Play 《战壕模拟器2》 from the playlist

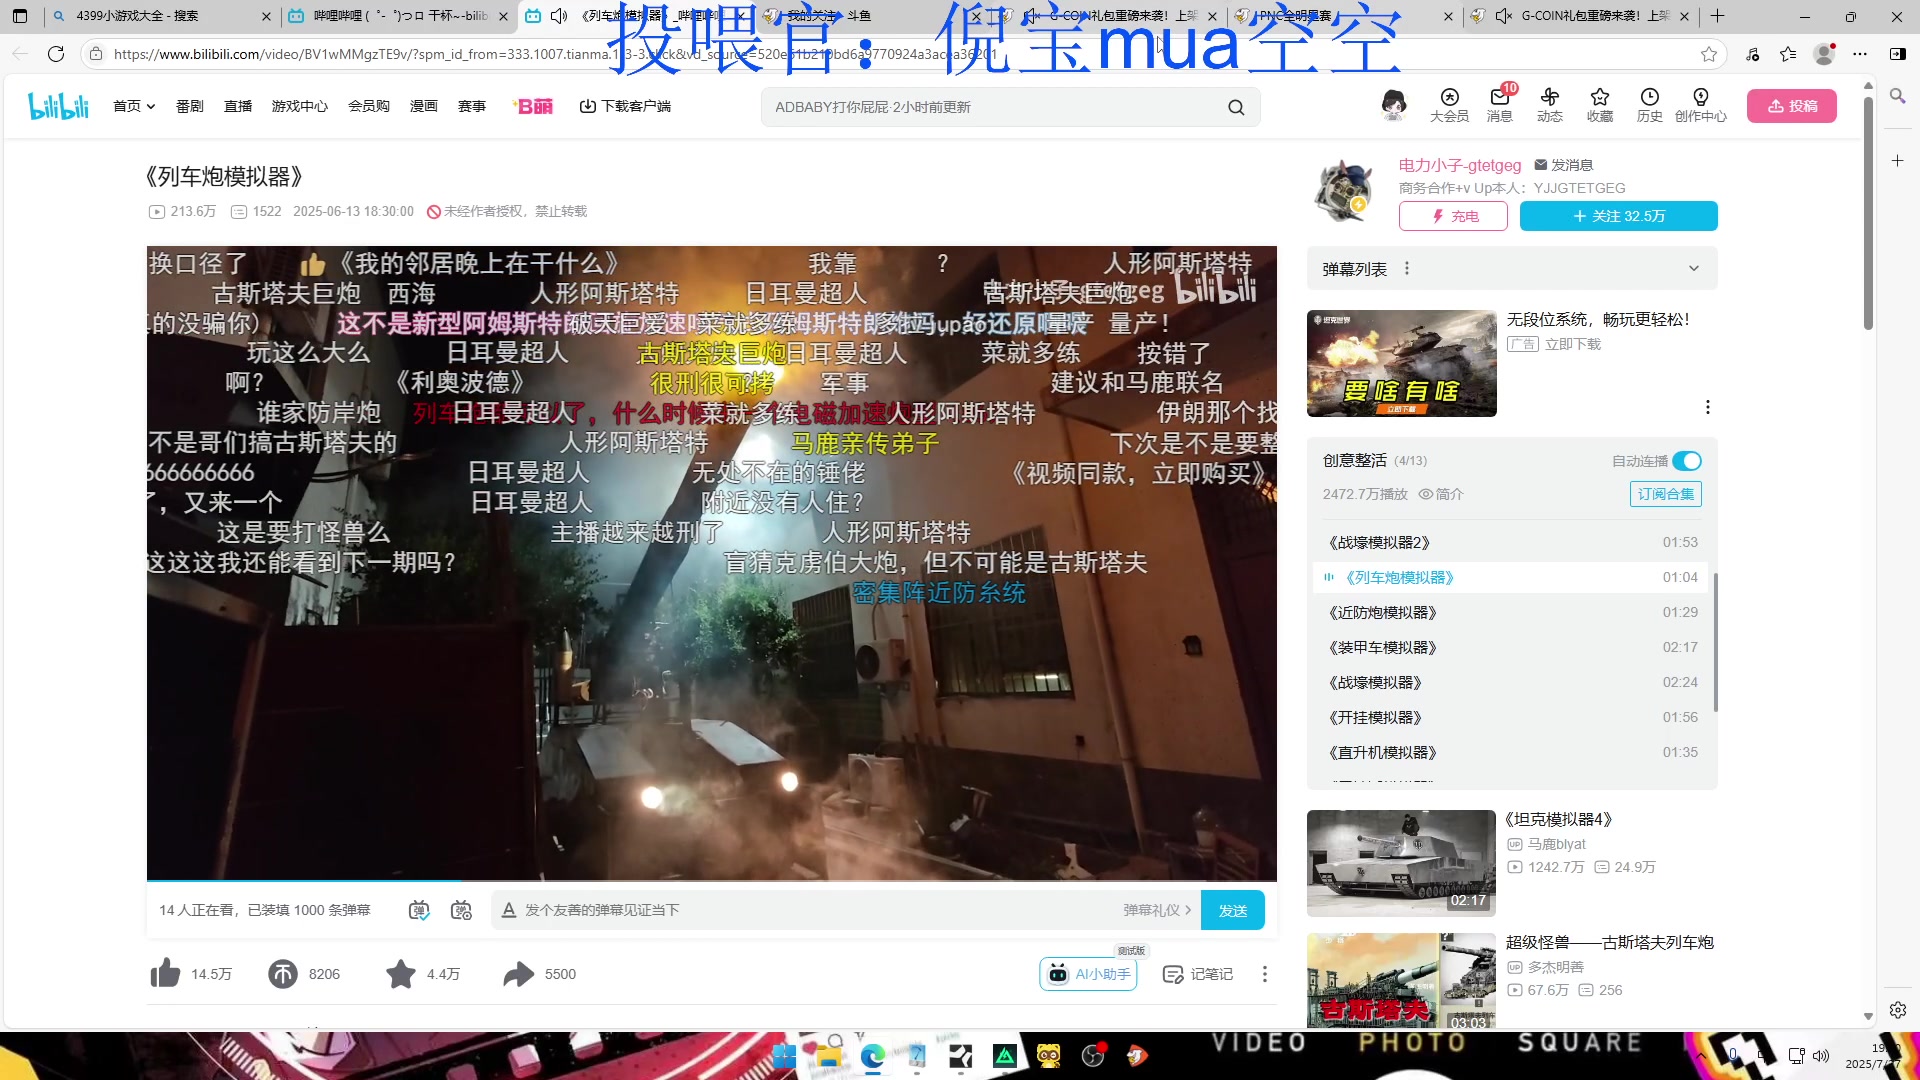[x=1512, y=542]
